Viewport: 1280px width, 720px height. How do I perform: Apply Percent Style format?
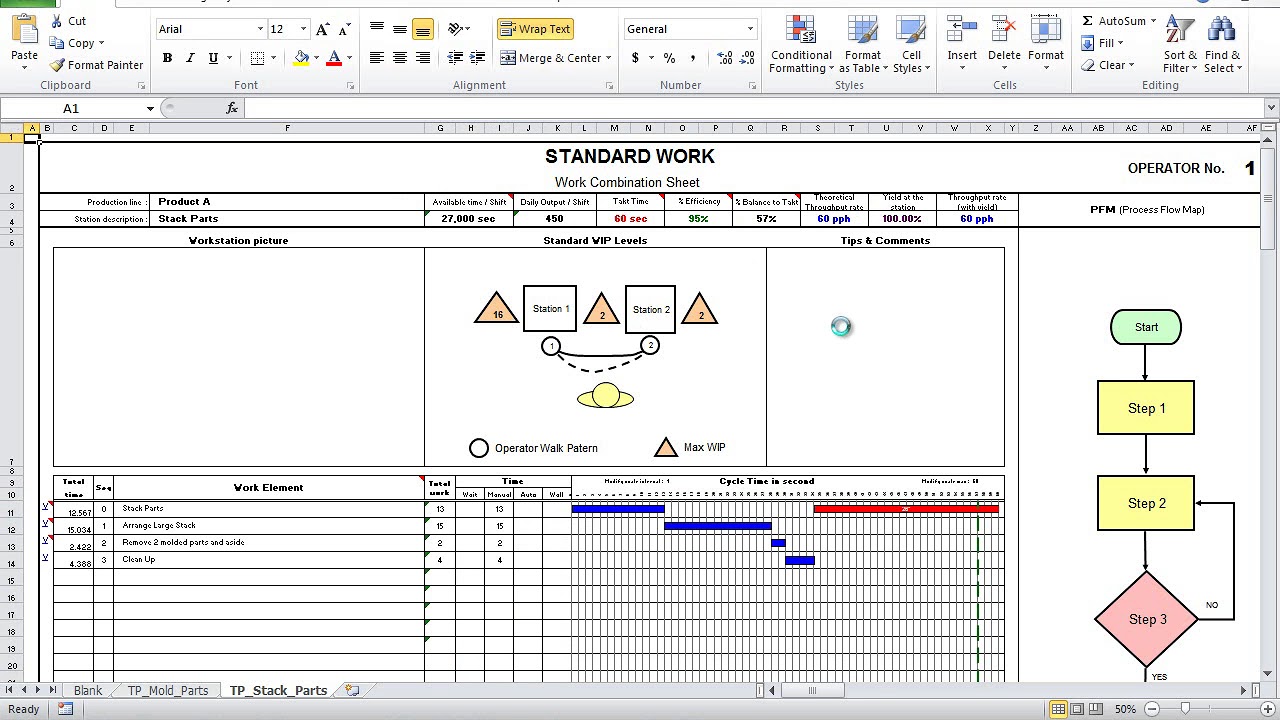pos(669,58)
